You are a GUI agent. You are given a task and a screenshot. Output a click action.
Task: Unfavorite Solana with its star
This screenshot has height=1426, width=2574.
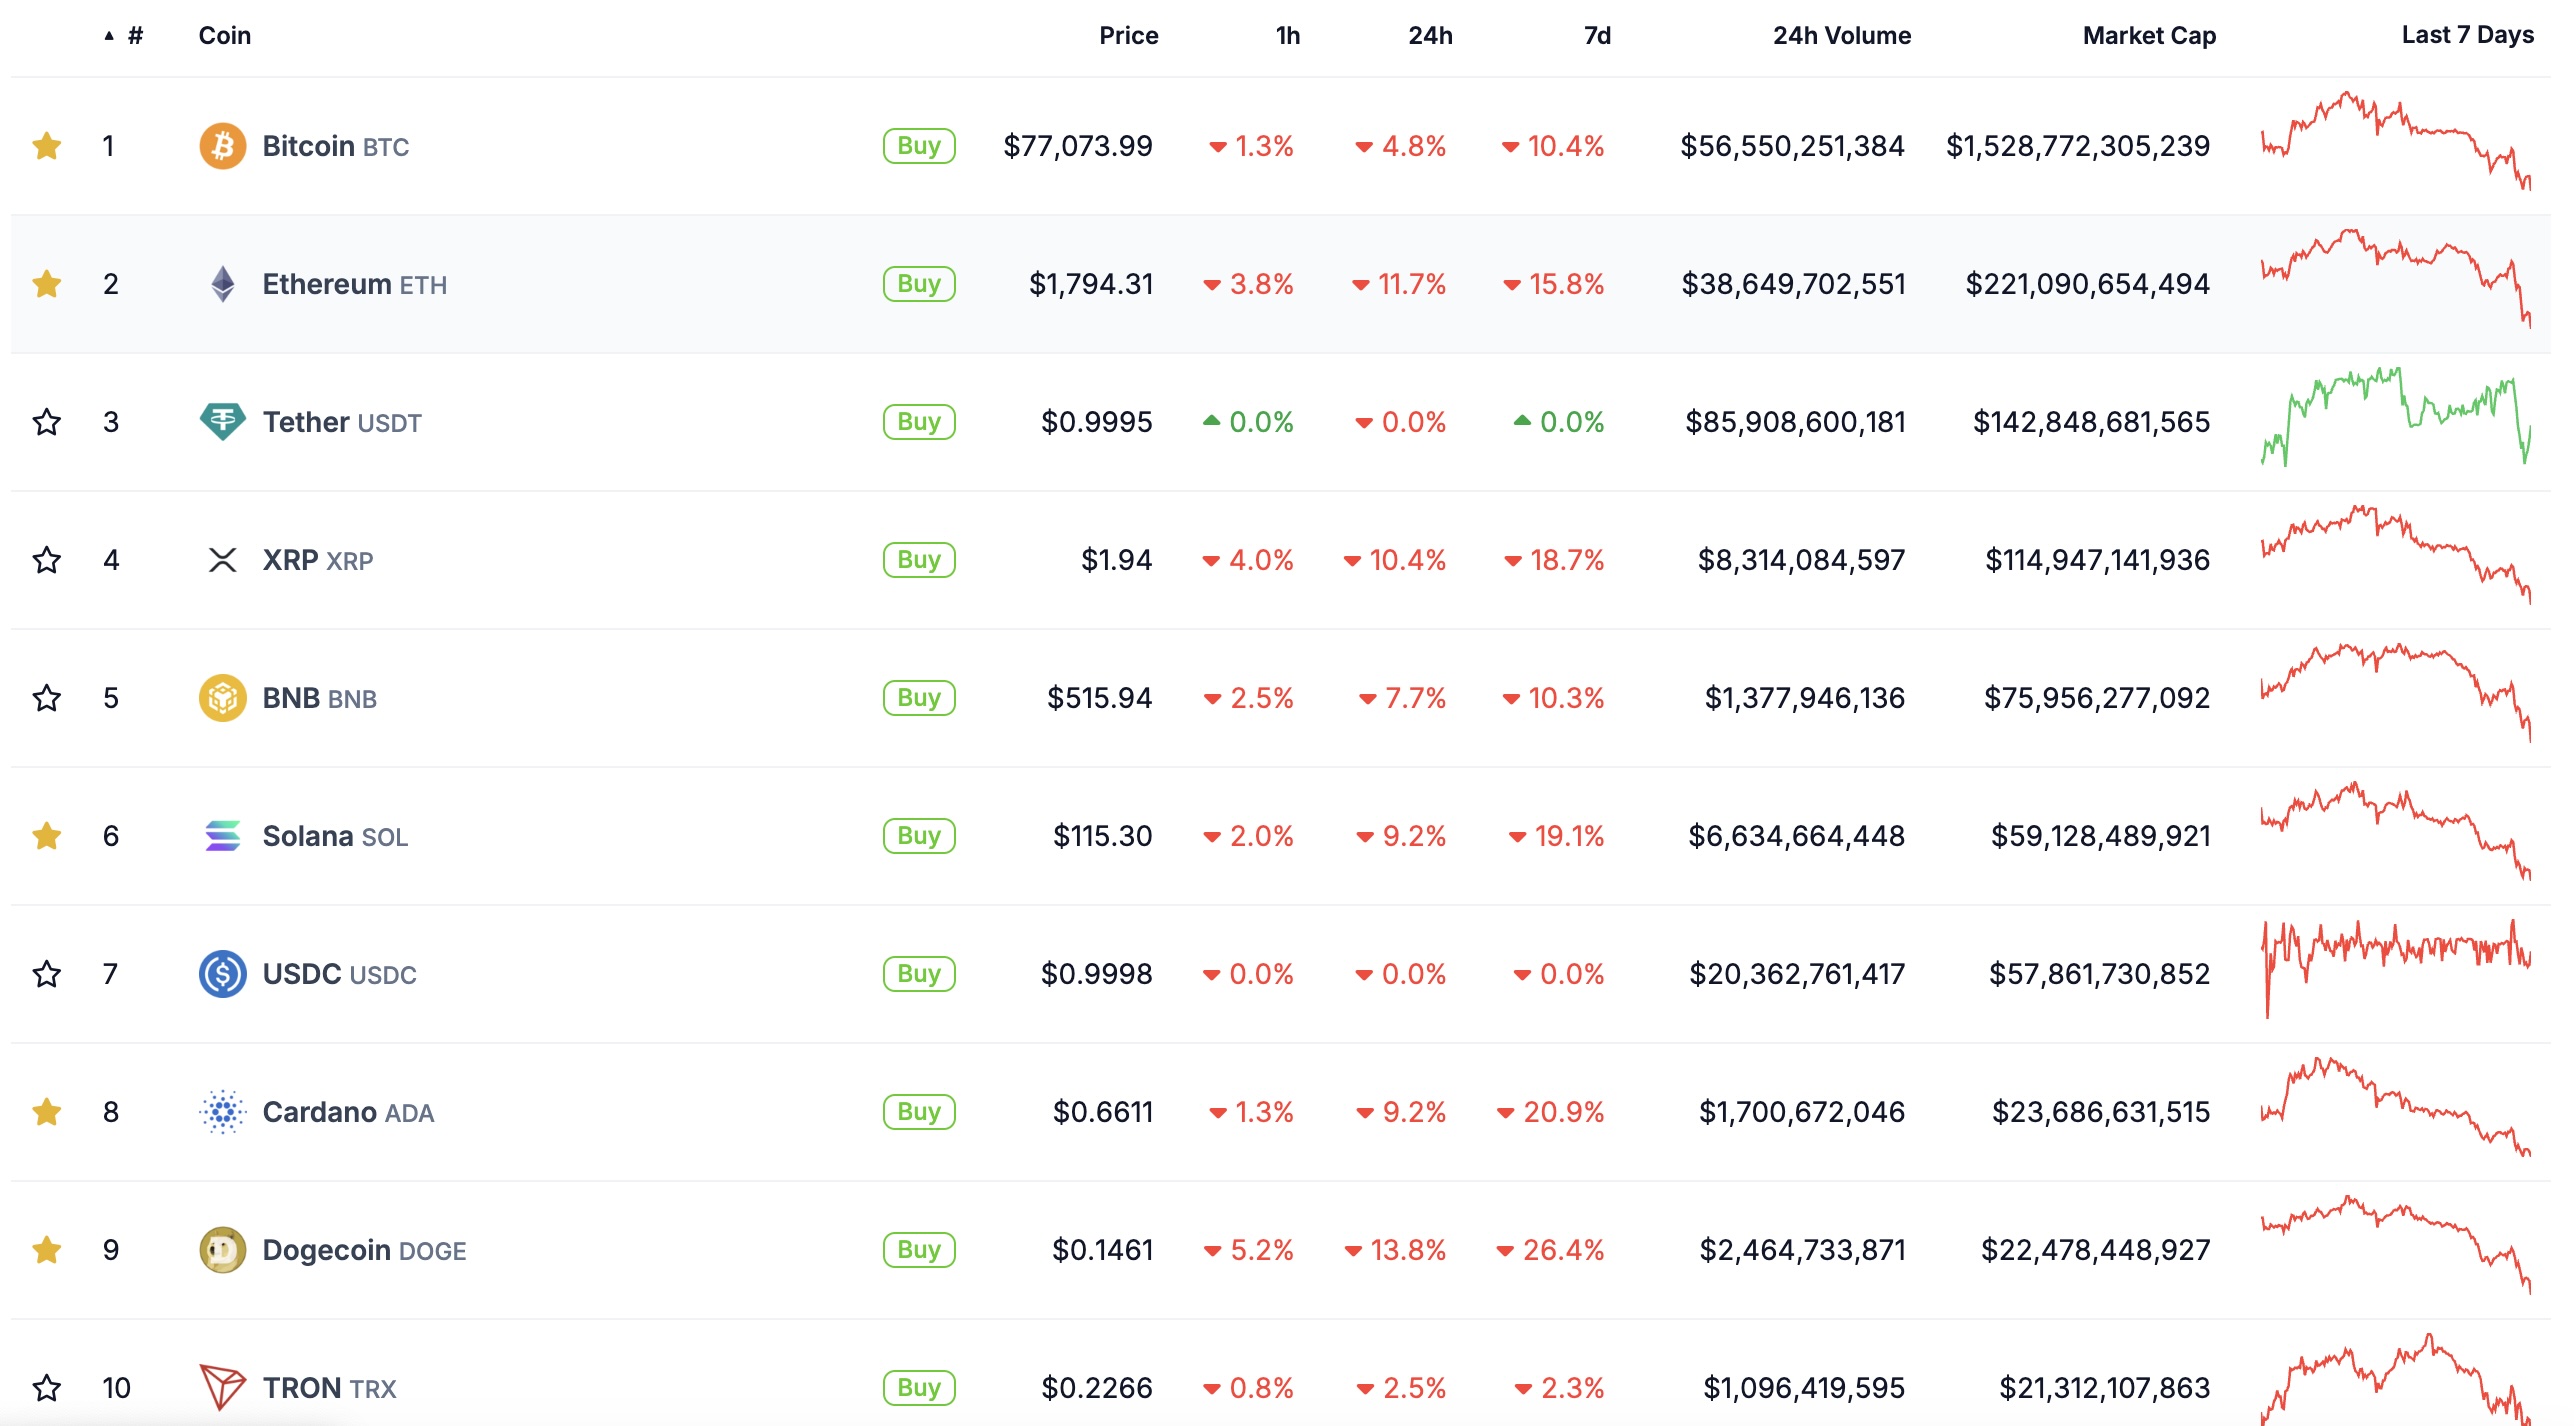click(x=46, y=836)
